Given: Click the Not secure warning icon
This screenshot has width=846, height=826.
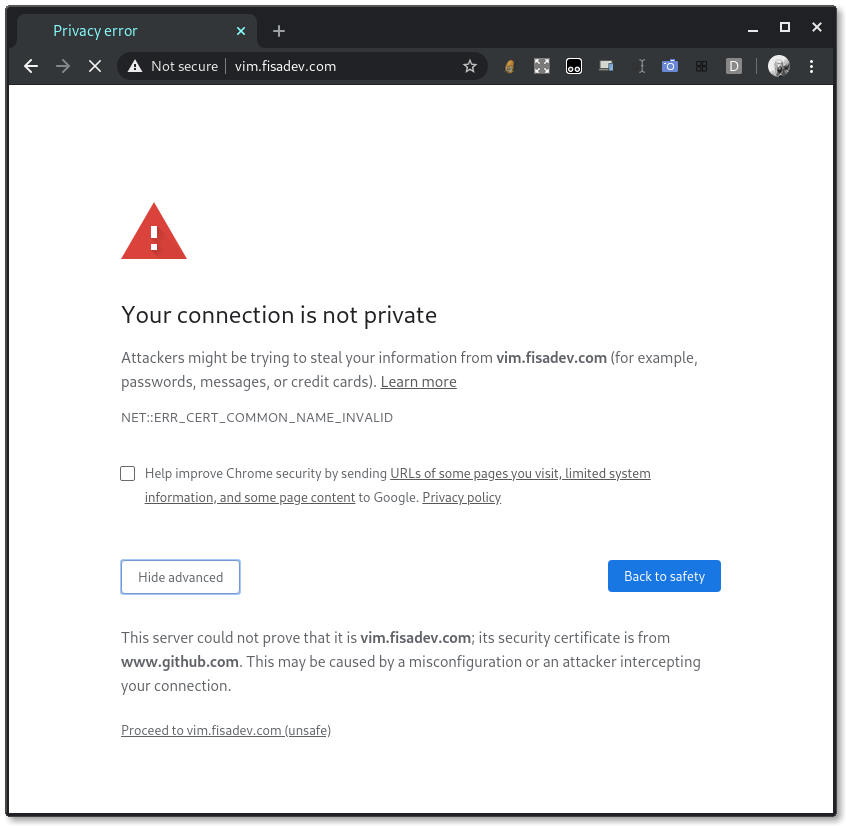Looking at the screenshot, I should [x=135, y=66].
